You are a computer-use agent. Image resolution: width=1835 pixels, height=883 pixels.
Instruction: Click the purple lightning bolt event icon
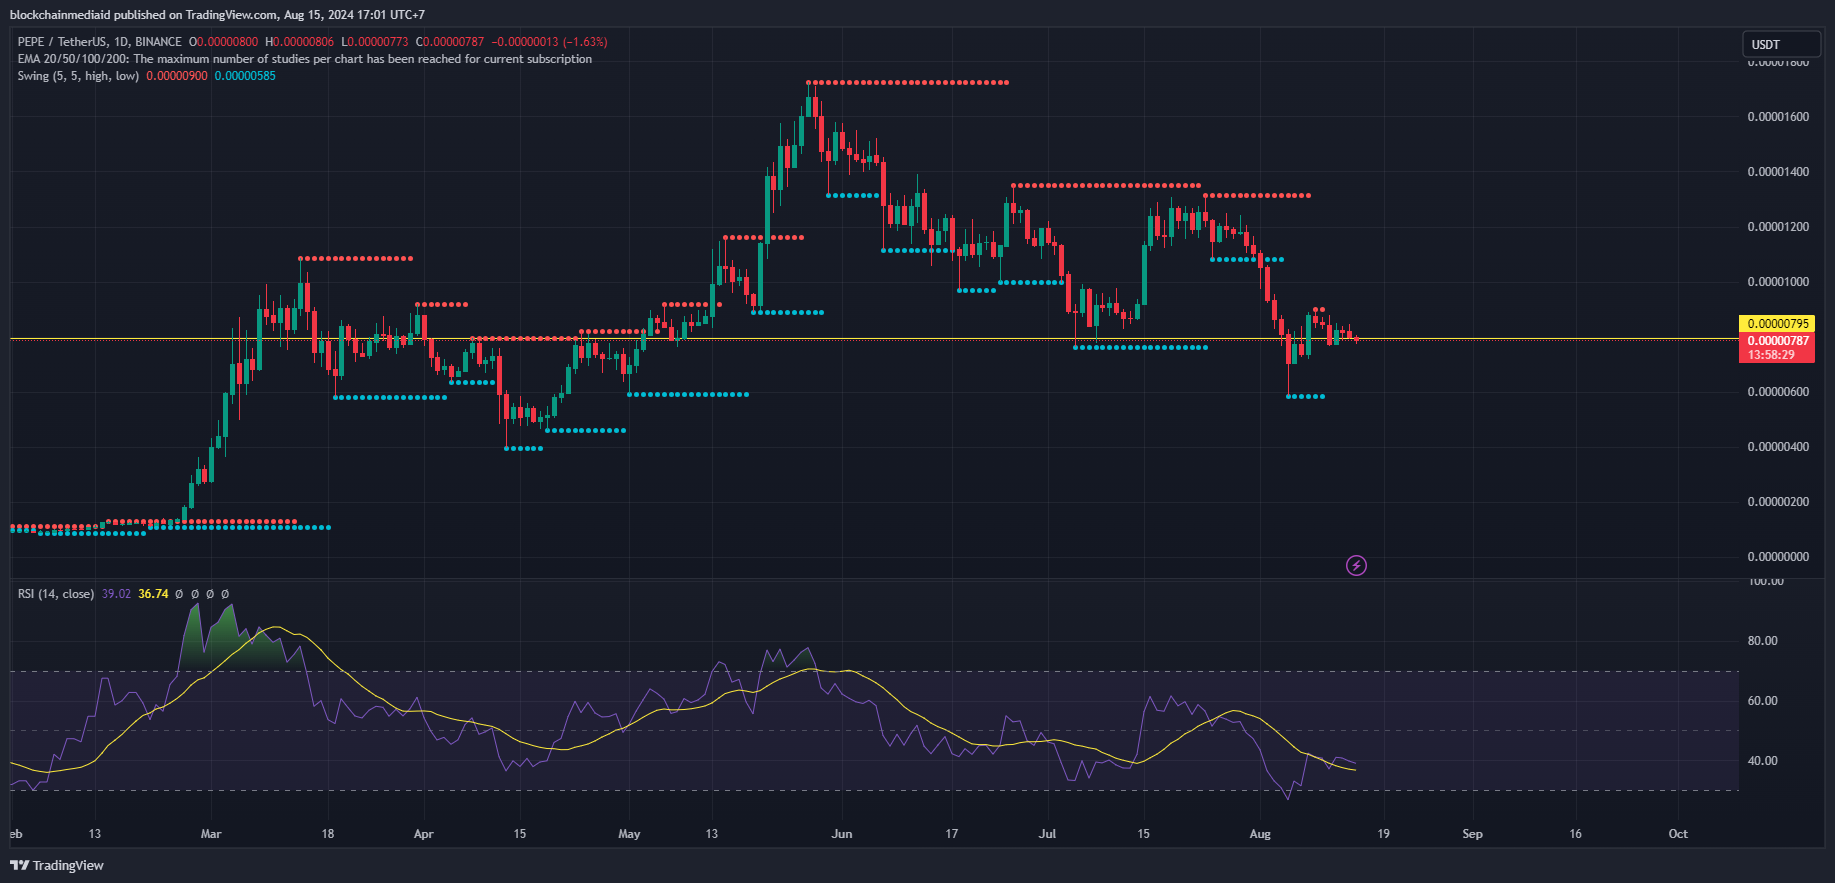pos(1356,566)
